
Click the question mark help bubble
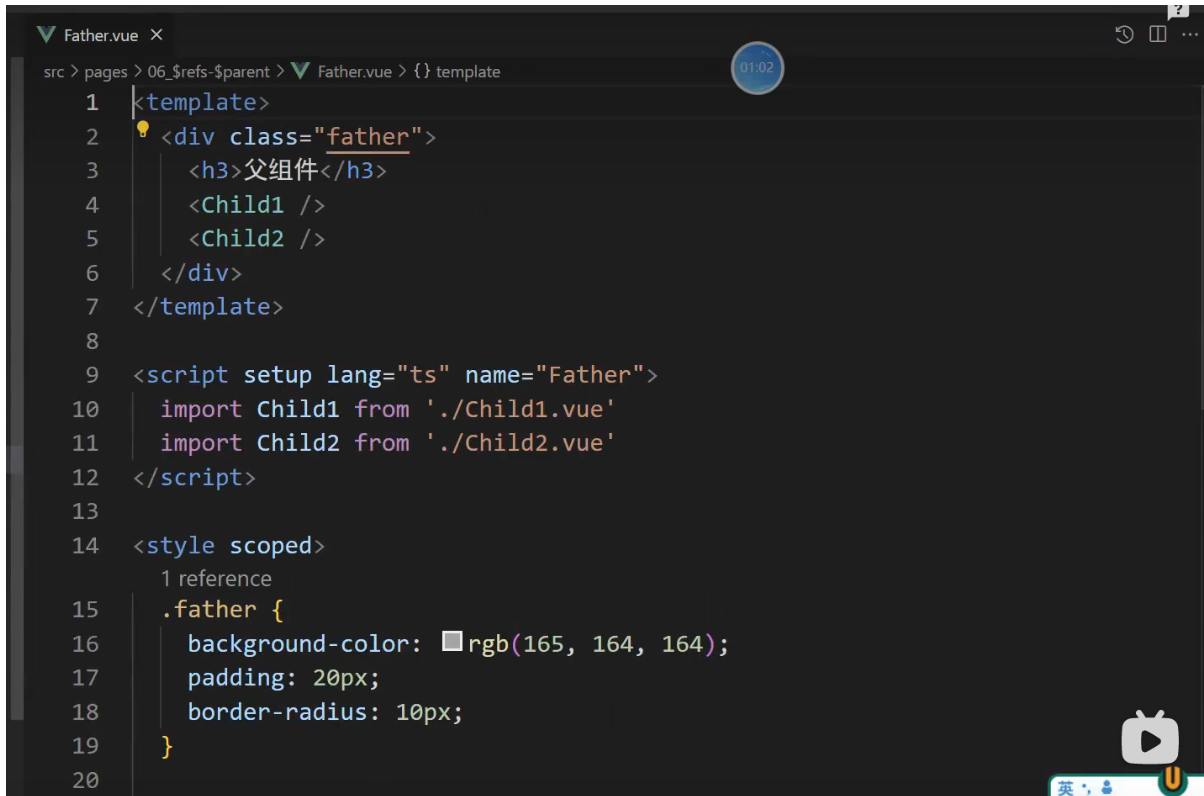(x=1178, y=10)
